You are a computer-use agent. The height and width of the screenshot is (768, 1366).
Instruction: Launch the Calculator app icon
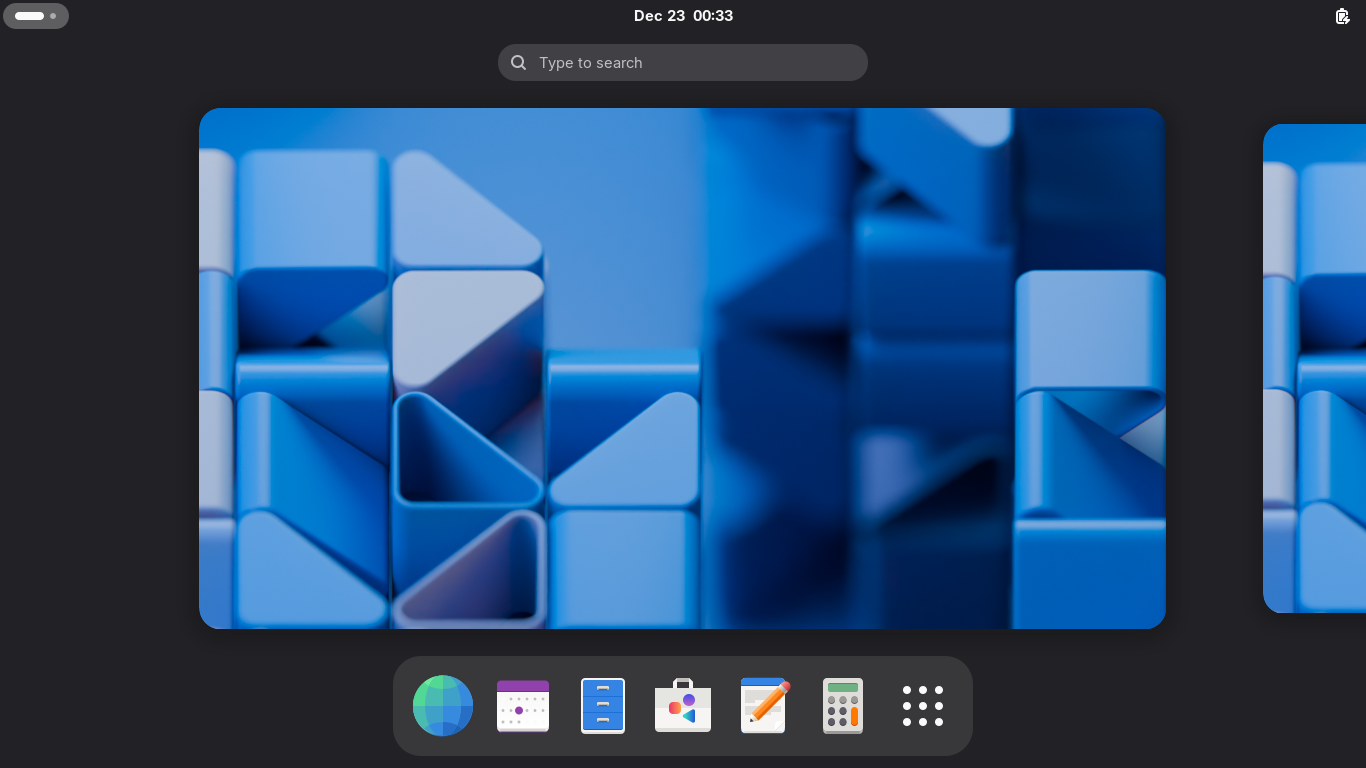[843, 706]
